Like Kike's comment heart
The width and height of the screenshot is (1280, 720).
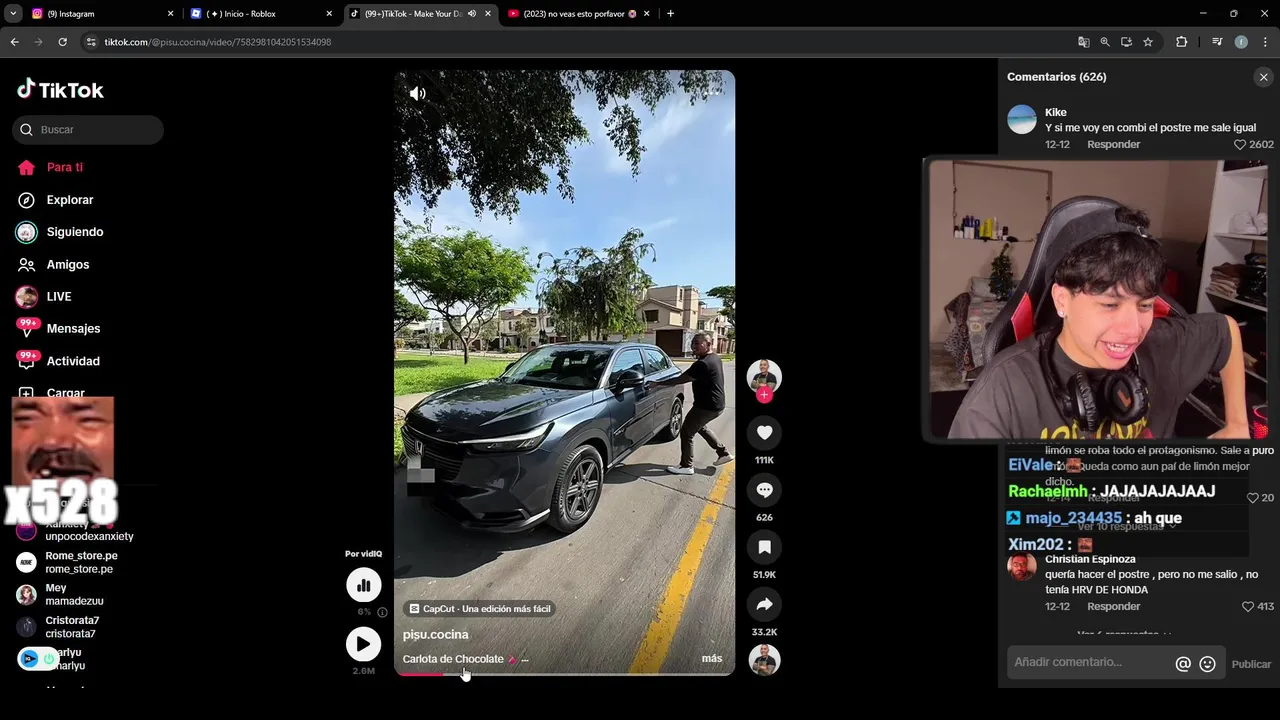[x=1240, y=145]
